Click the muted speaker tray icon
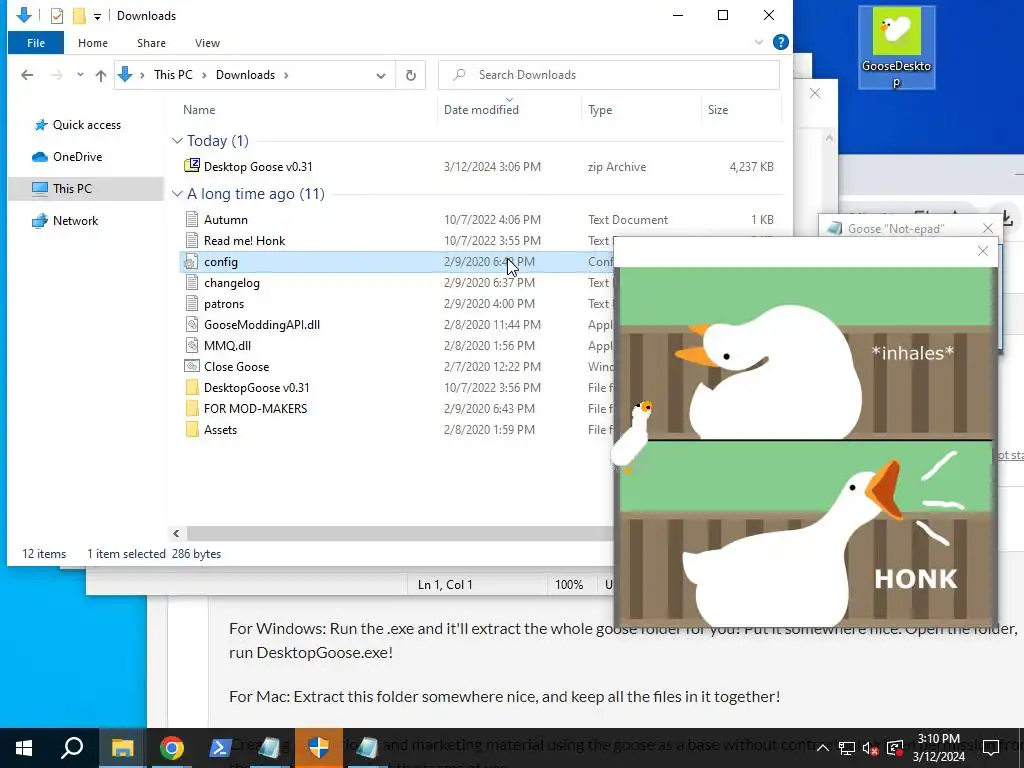1024x768 pixels. point(870,748)
